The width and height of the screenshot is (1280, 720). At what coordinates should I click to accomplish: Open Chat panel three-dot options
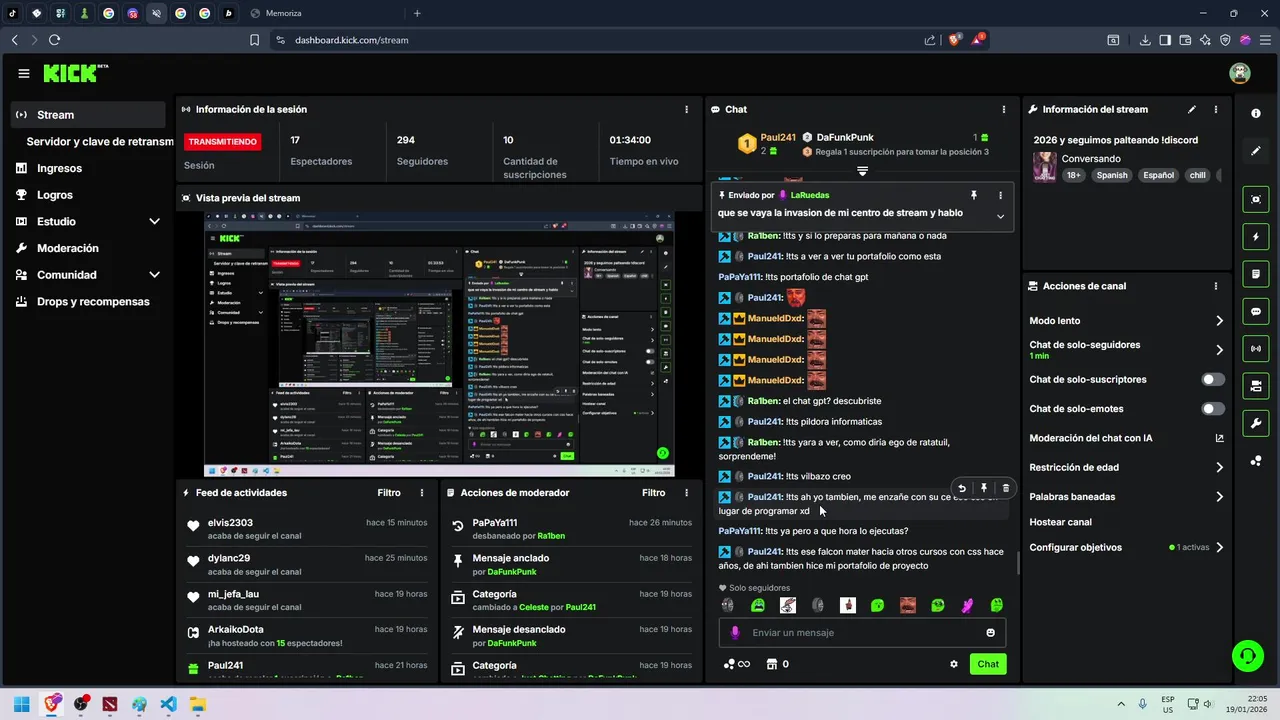pyautogui.click(x=1004, y=109)
